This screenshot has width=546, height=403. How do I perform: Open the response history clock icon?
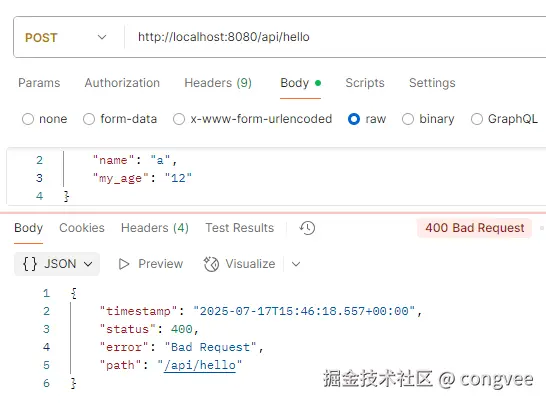pos(307,228)
